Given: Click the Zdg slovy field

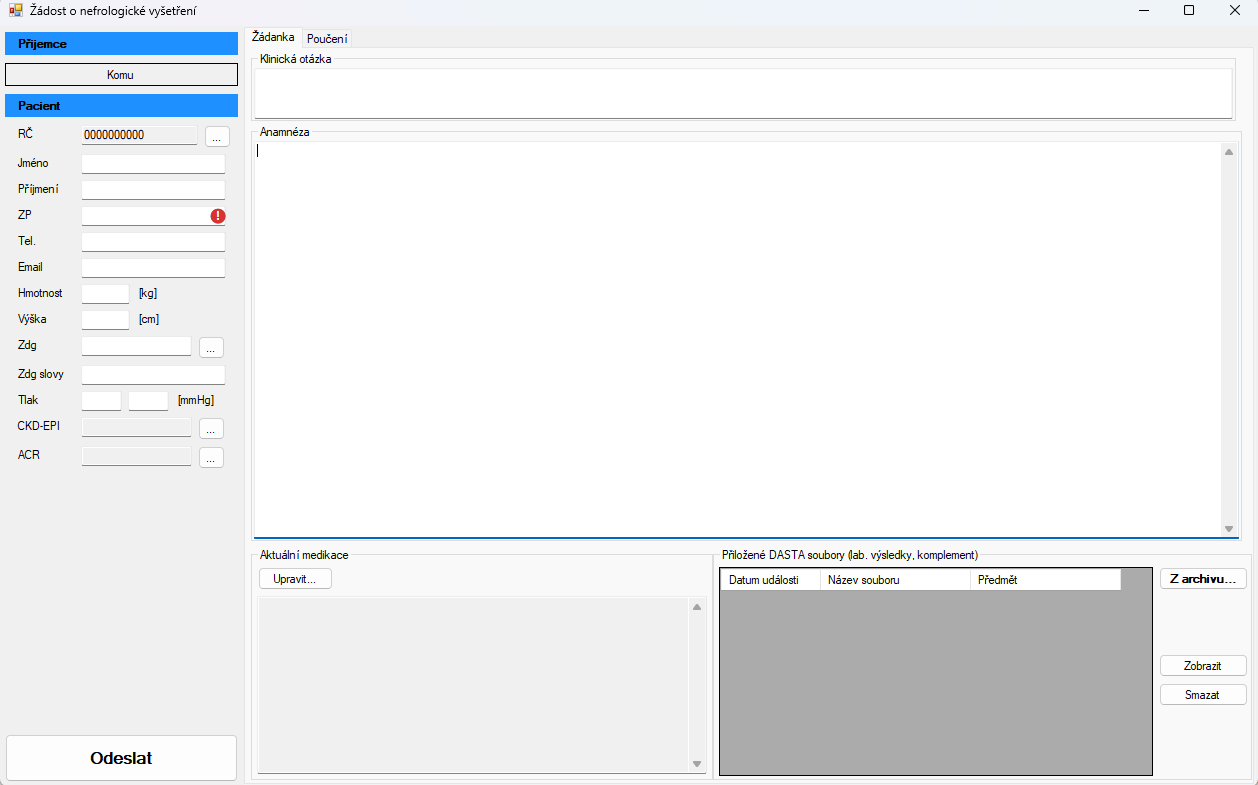Looking at the screenshot, I should coord(153,376).
